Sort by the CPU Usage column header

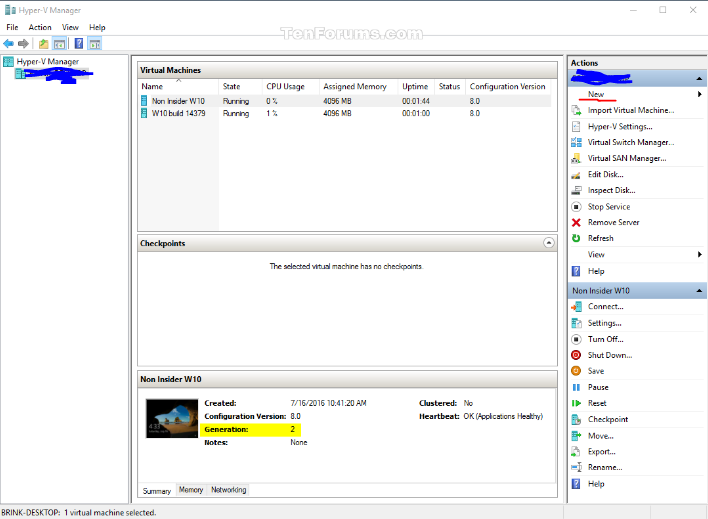(x=290, y=87)
